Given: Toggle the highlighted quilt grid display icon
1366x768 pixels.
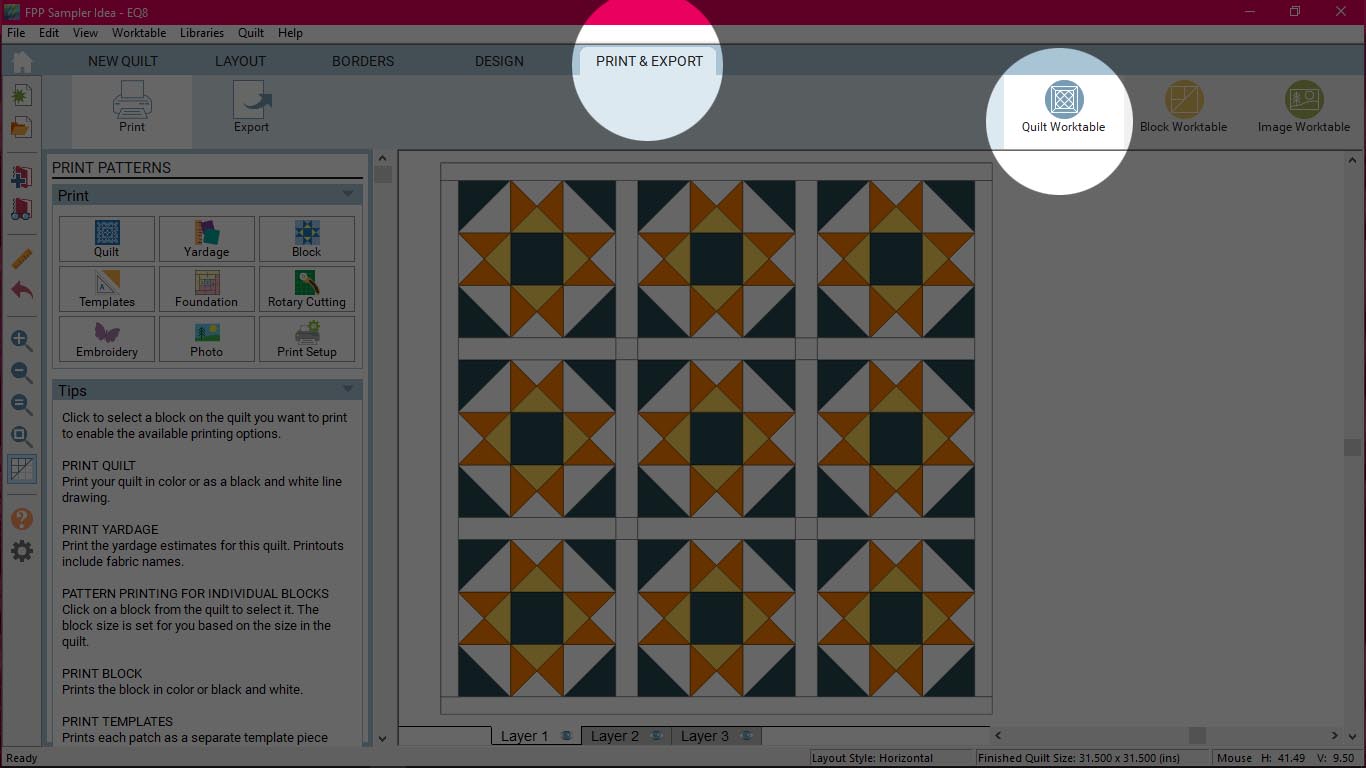Looking at the screenshot, I should [21, 469].
